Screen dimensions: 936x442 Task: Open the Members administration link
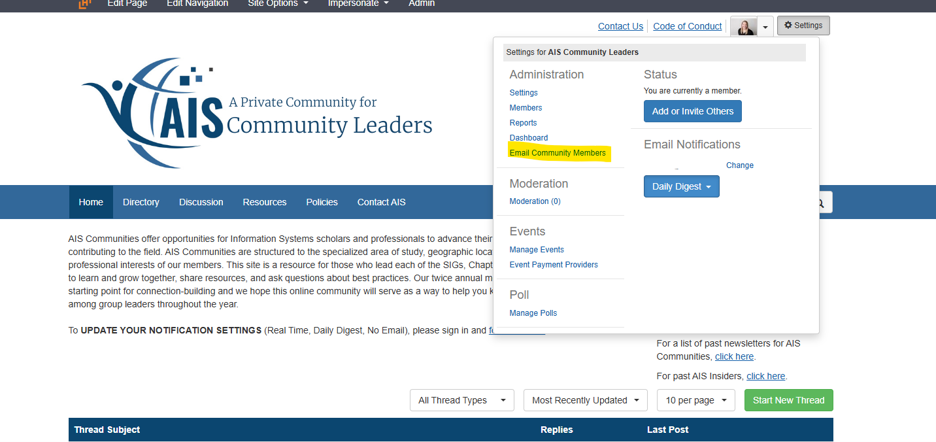click(525, 108)
